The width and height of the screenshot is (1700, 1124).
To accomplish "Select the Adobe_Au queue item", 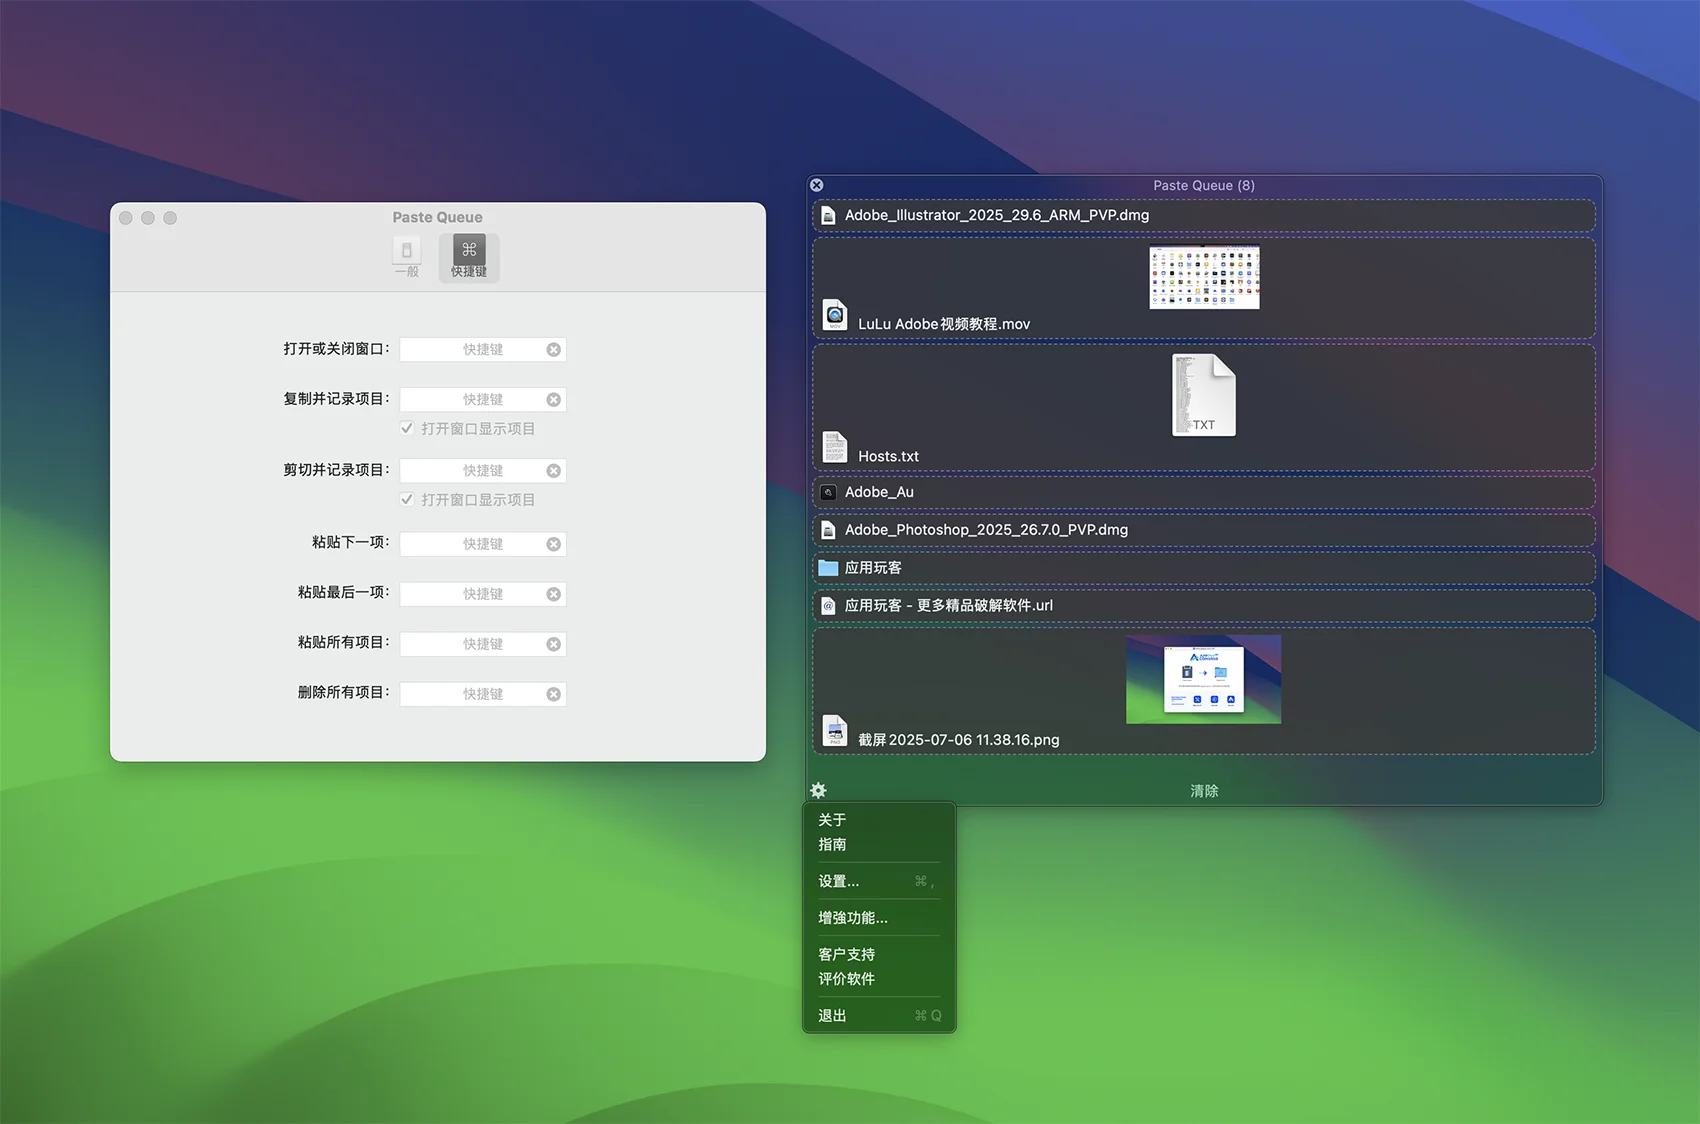I will click(x=1204, y=492).
